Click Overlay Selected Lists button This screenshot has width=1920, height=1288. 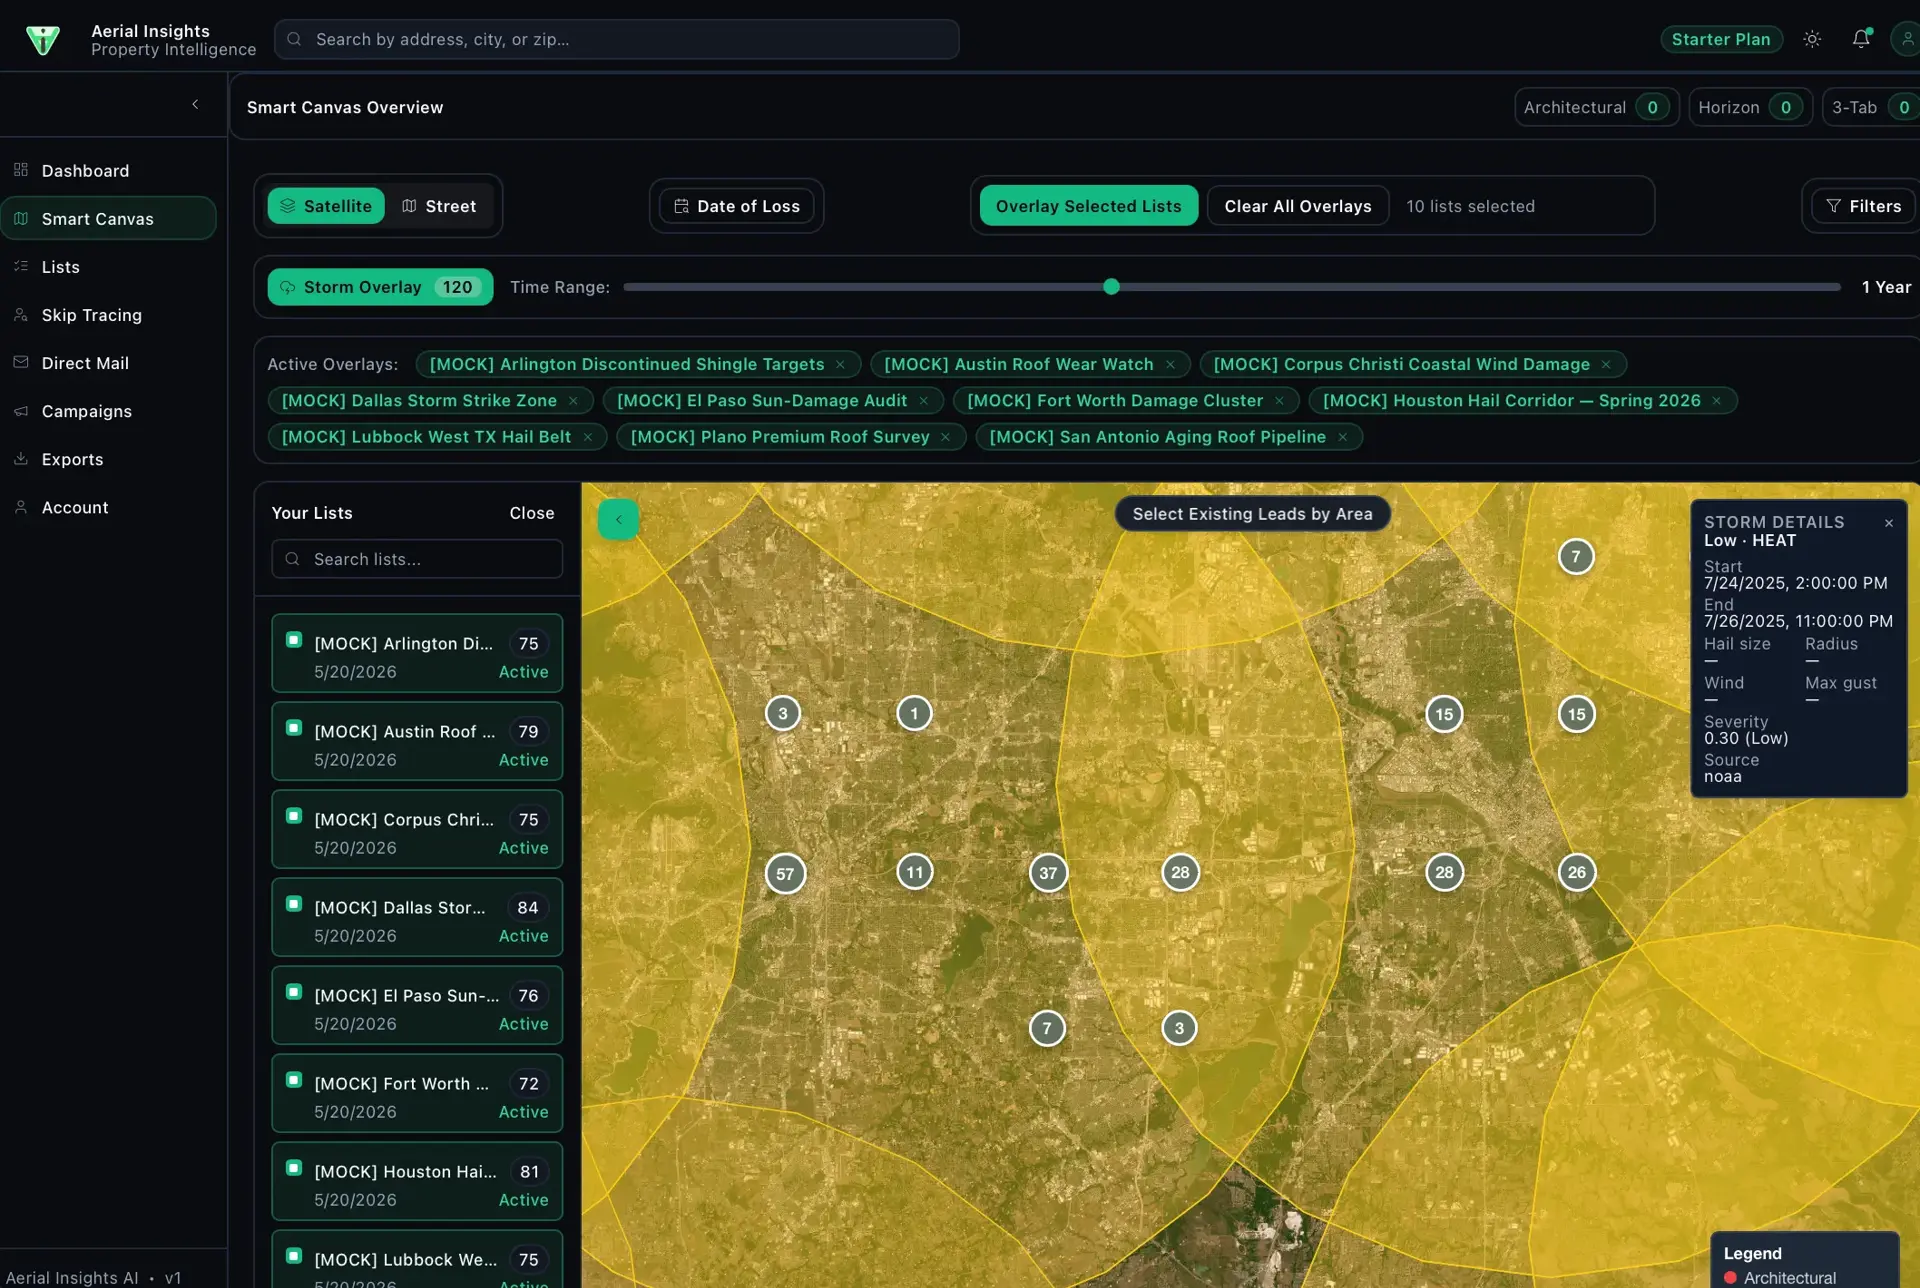[1088, 206]
